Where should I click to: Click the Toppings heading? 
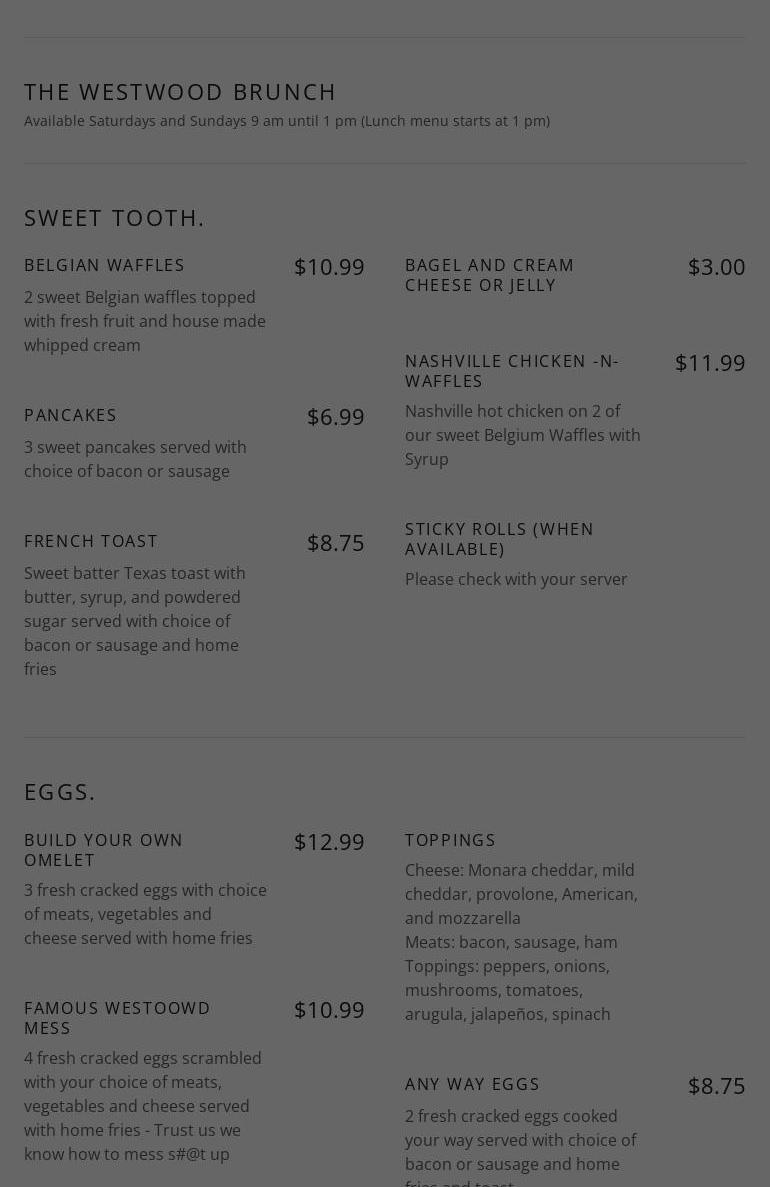450,840
